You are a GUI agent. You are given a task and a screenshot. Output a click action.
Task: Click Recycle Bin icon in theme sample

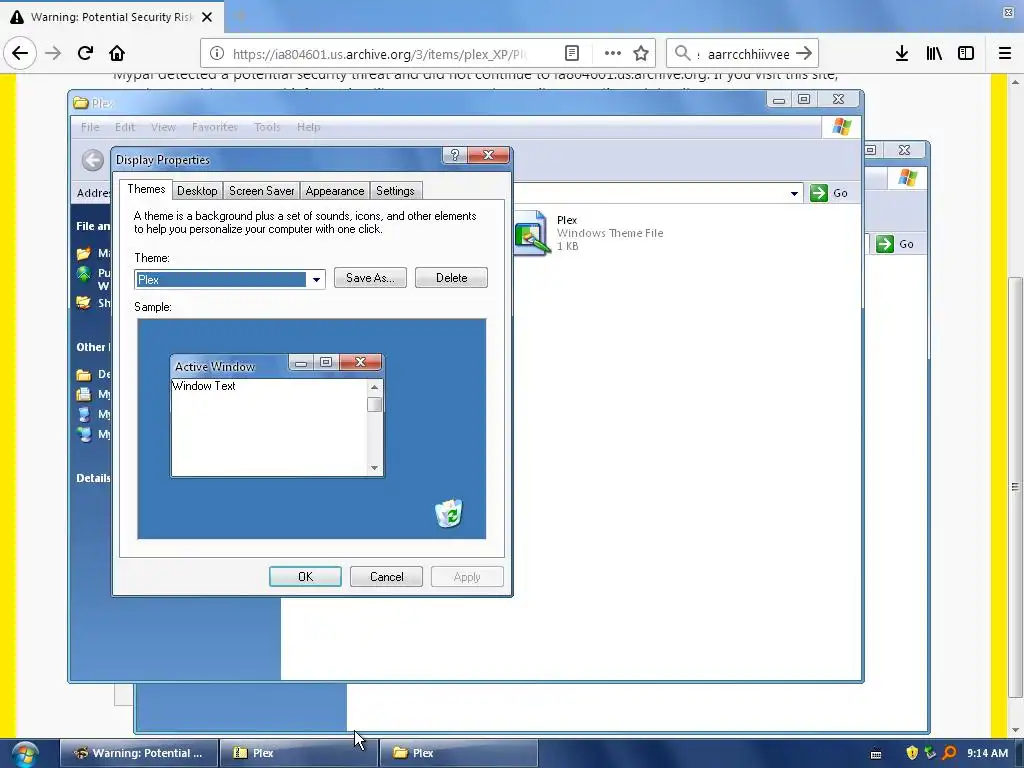(x=449, y=513)
